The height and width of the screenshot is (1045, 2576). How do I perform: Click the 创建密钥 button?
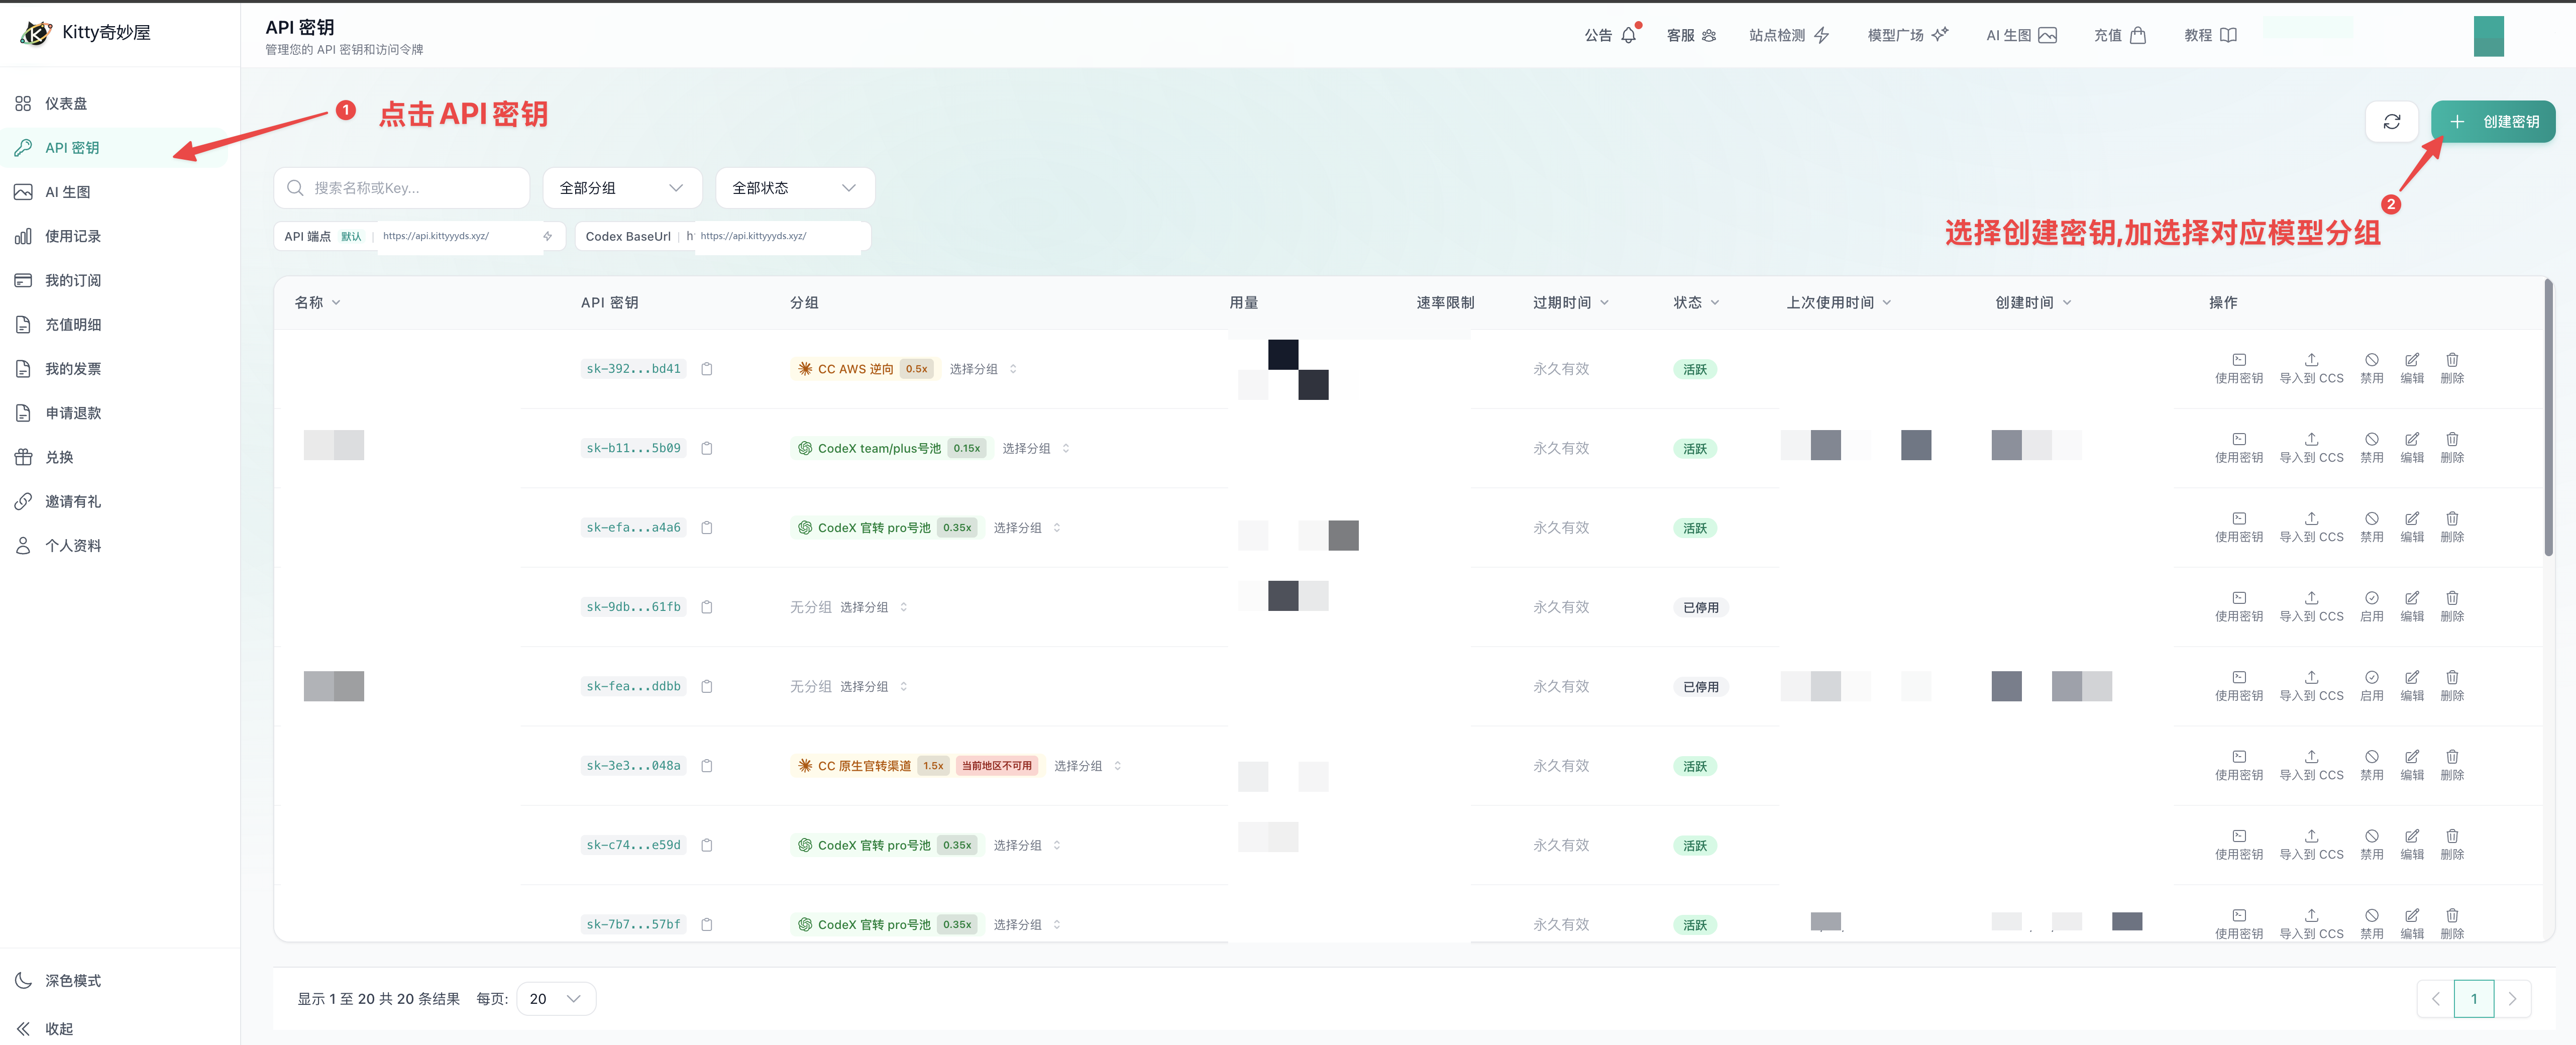(2493, 122)
